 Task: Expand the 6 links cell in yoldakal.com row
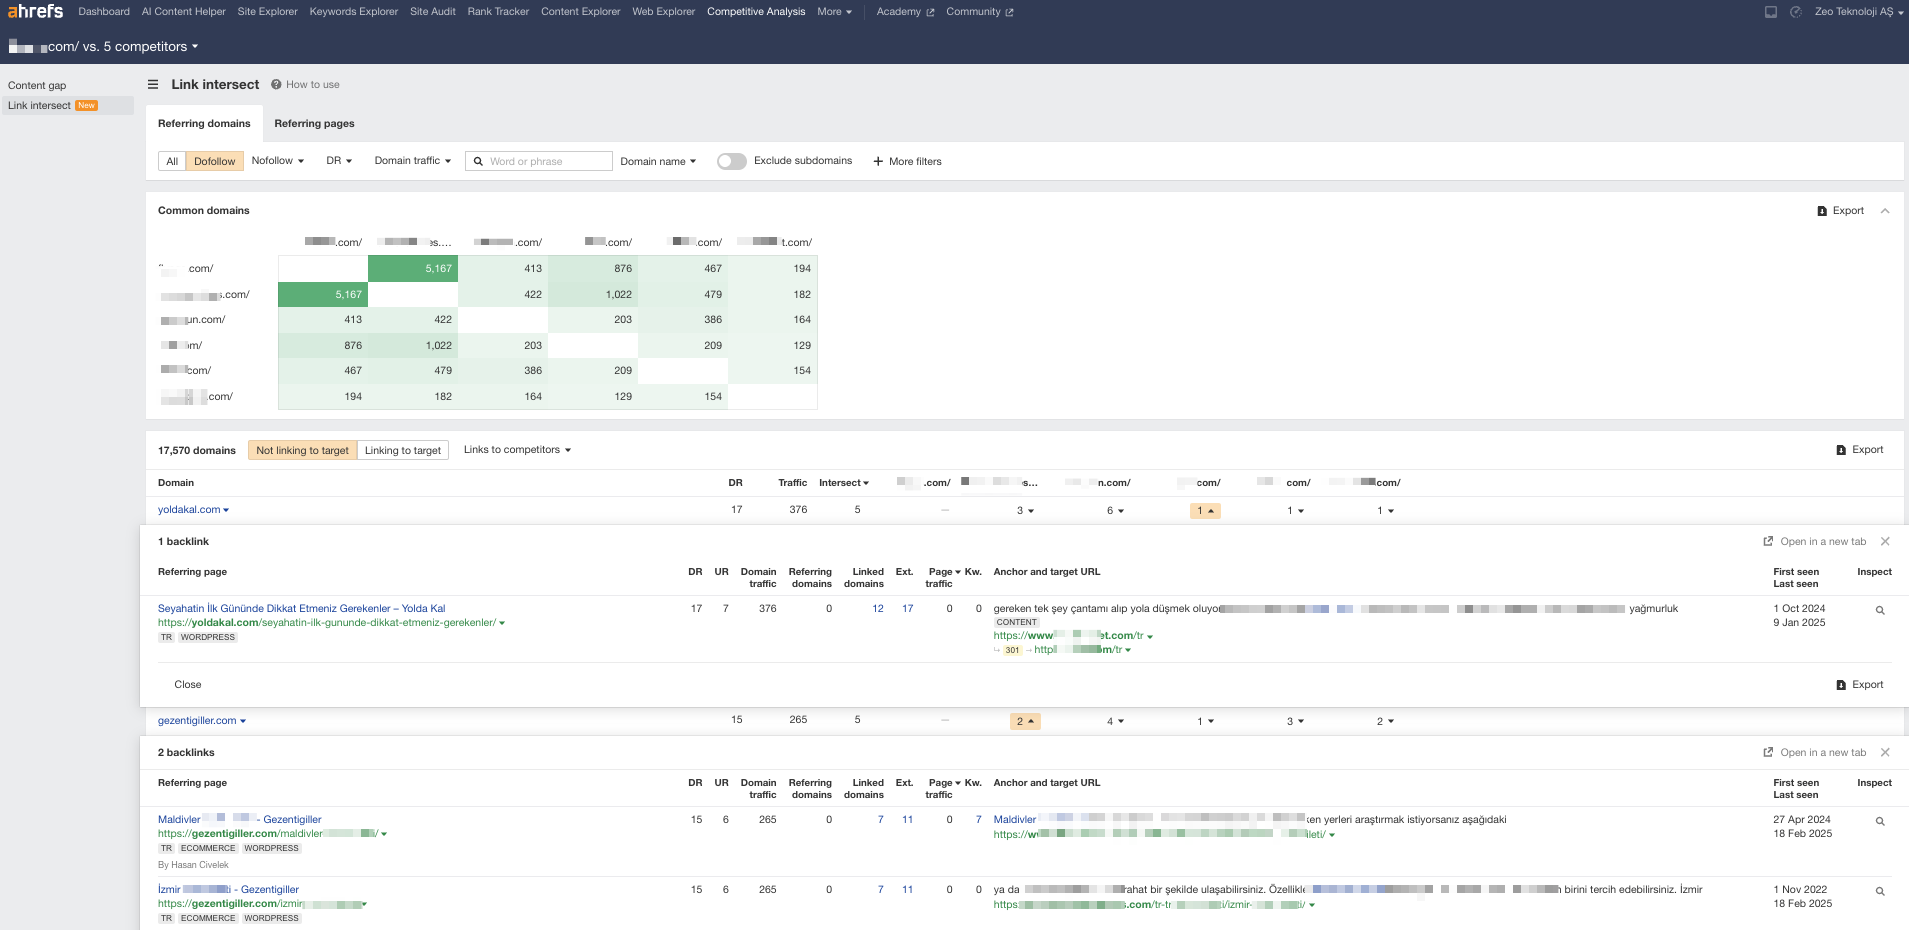pyautogui.click(x=1115, y=511)
